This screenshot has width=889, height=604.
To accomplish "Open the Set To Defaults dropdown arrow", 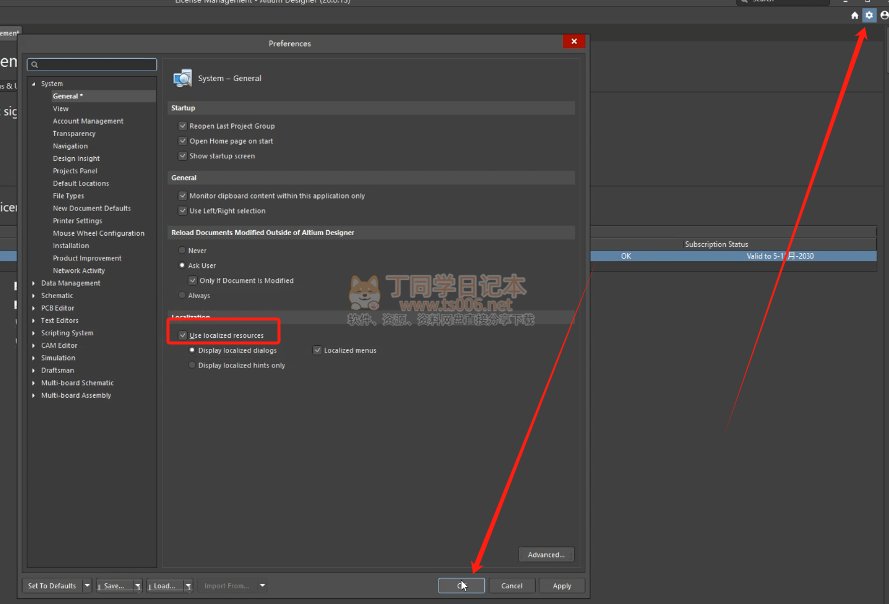I will pyautogui.click(x=87, y=585).
